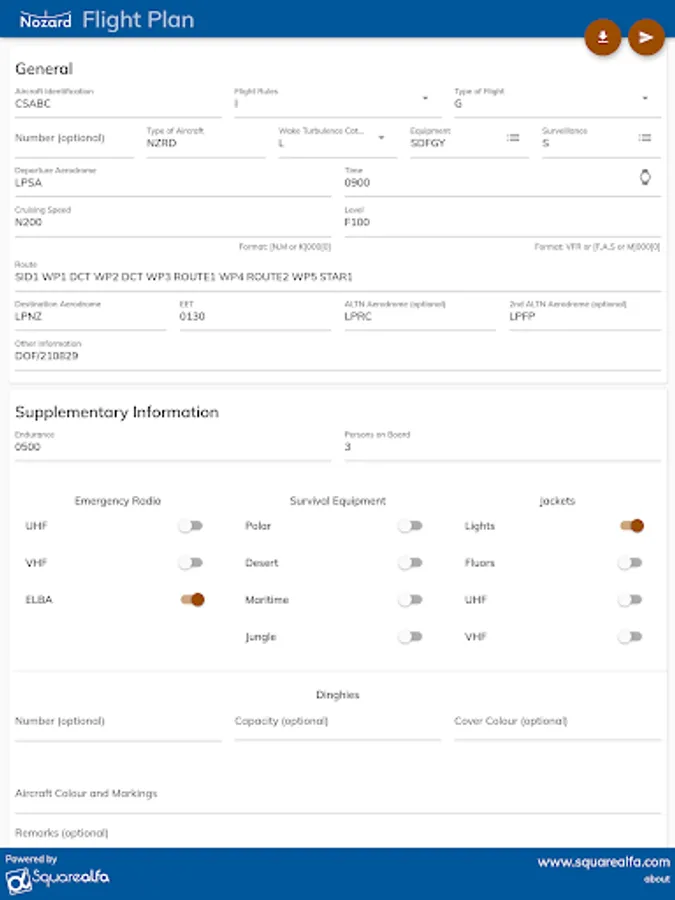675x900 pixels.
Task: Disable the ELBA emergency radio switch
Action: [192, 599]
